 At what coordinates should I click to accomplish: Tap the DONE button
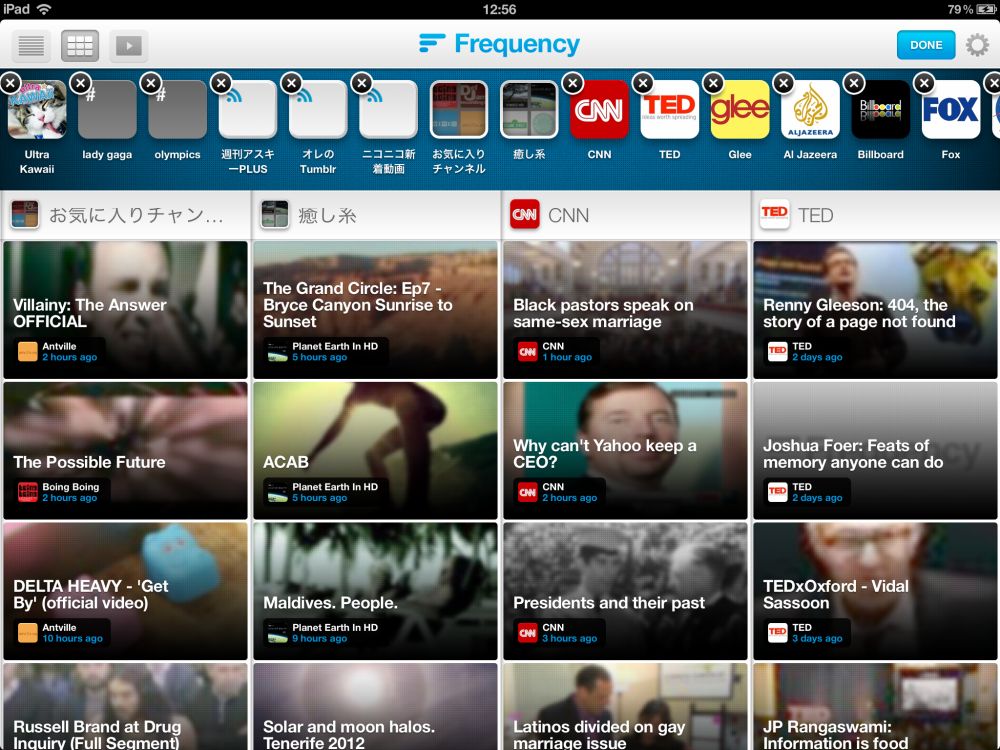[926, 45]
